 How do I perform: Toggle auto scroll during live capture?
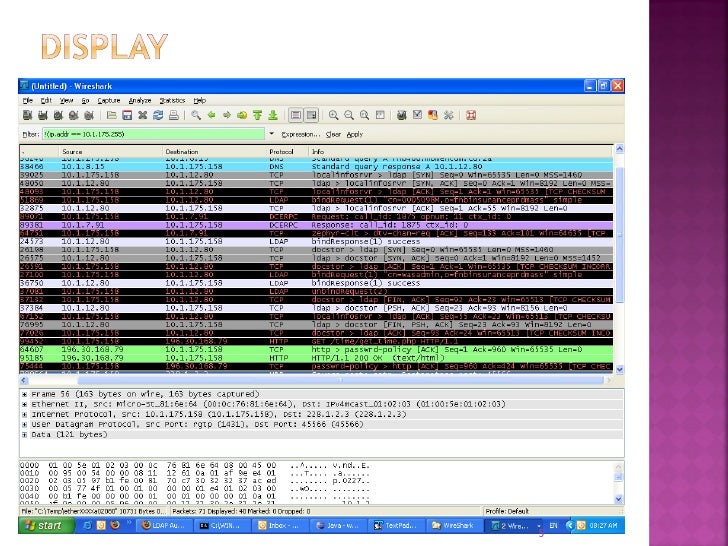point(312,115)
